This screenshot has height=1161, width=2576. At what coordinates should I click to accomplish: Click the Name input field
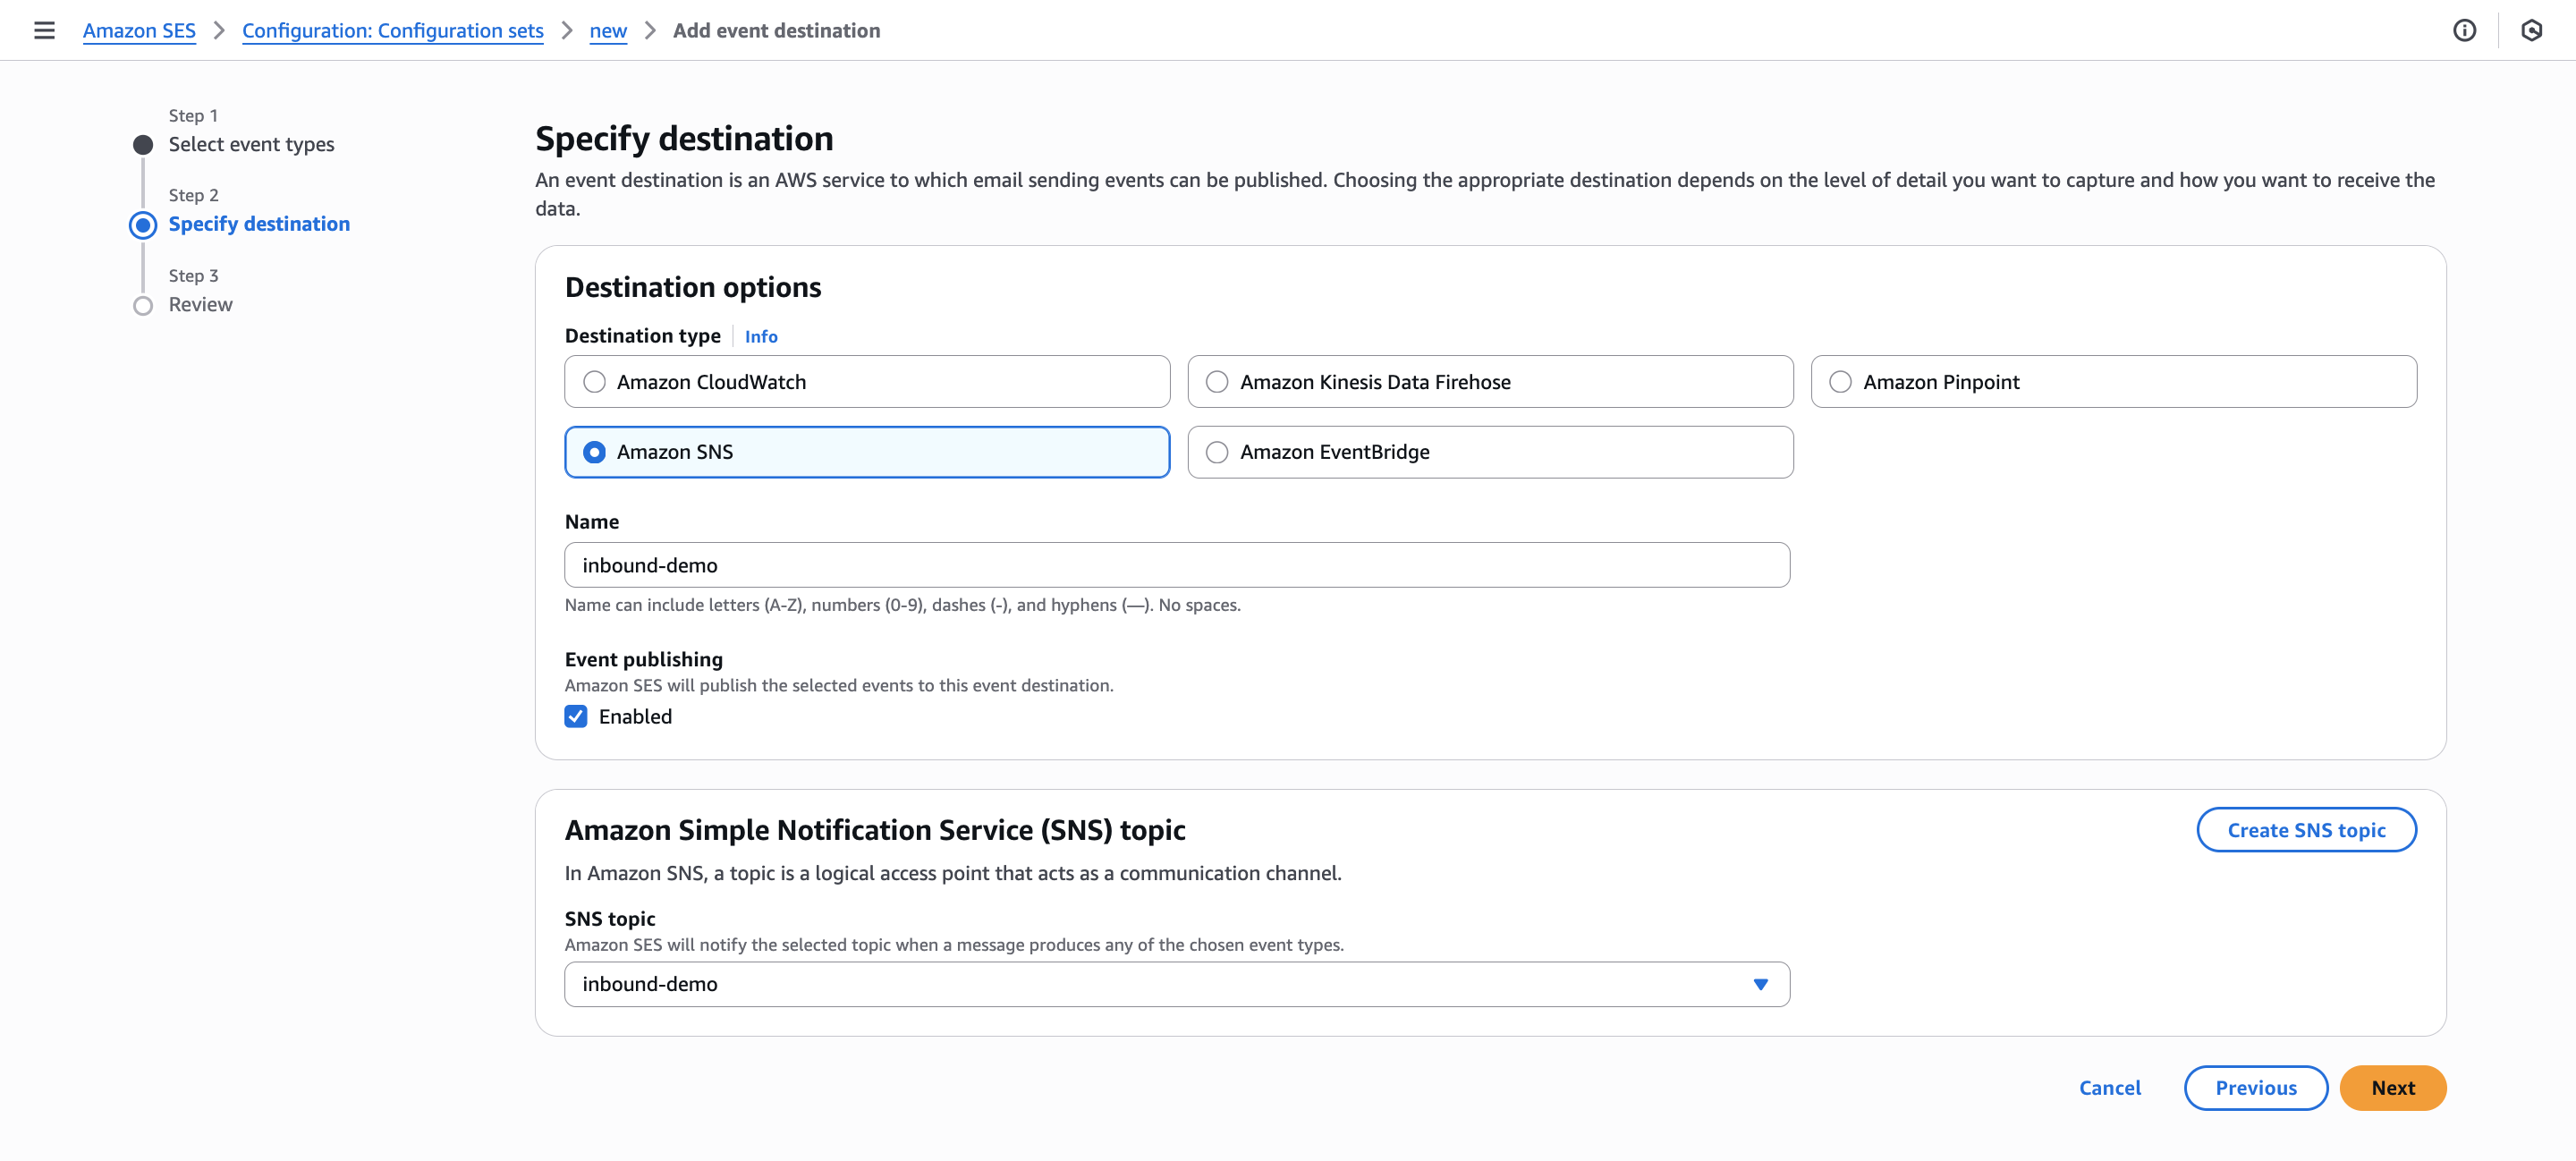pos(1176,565)
